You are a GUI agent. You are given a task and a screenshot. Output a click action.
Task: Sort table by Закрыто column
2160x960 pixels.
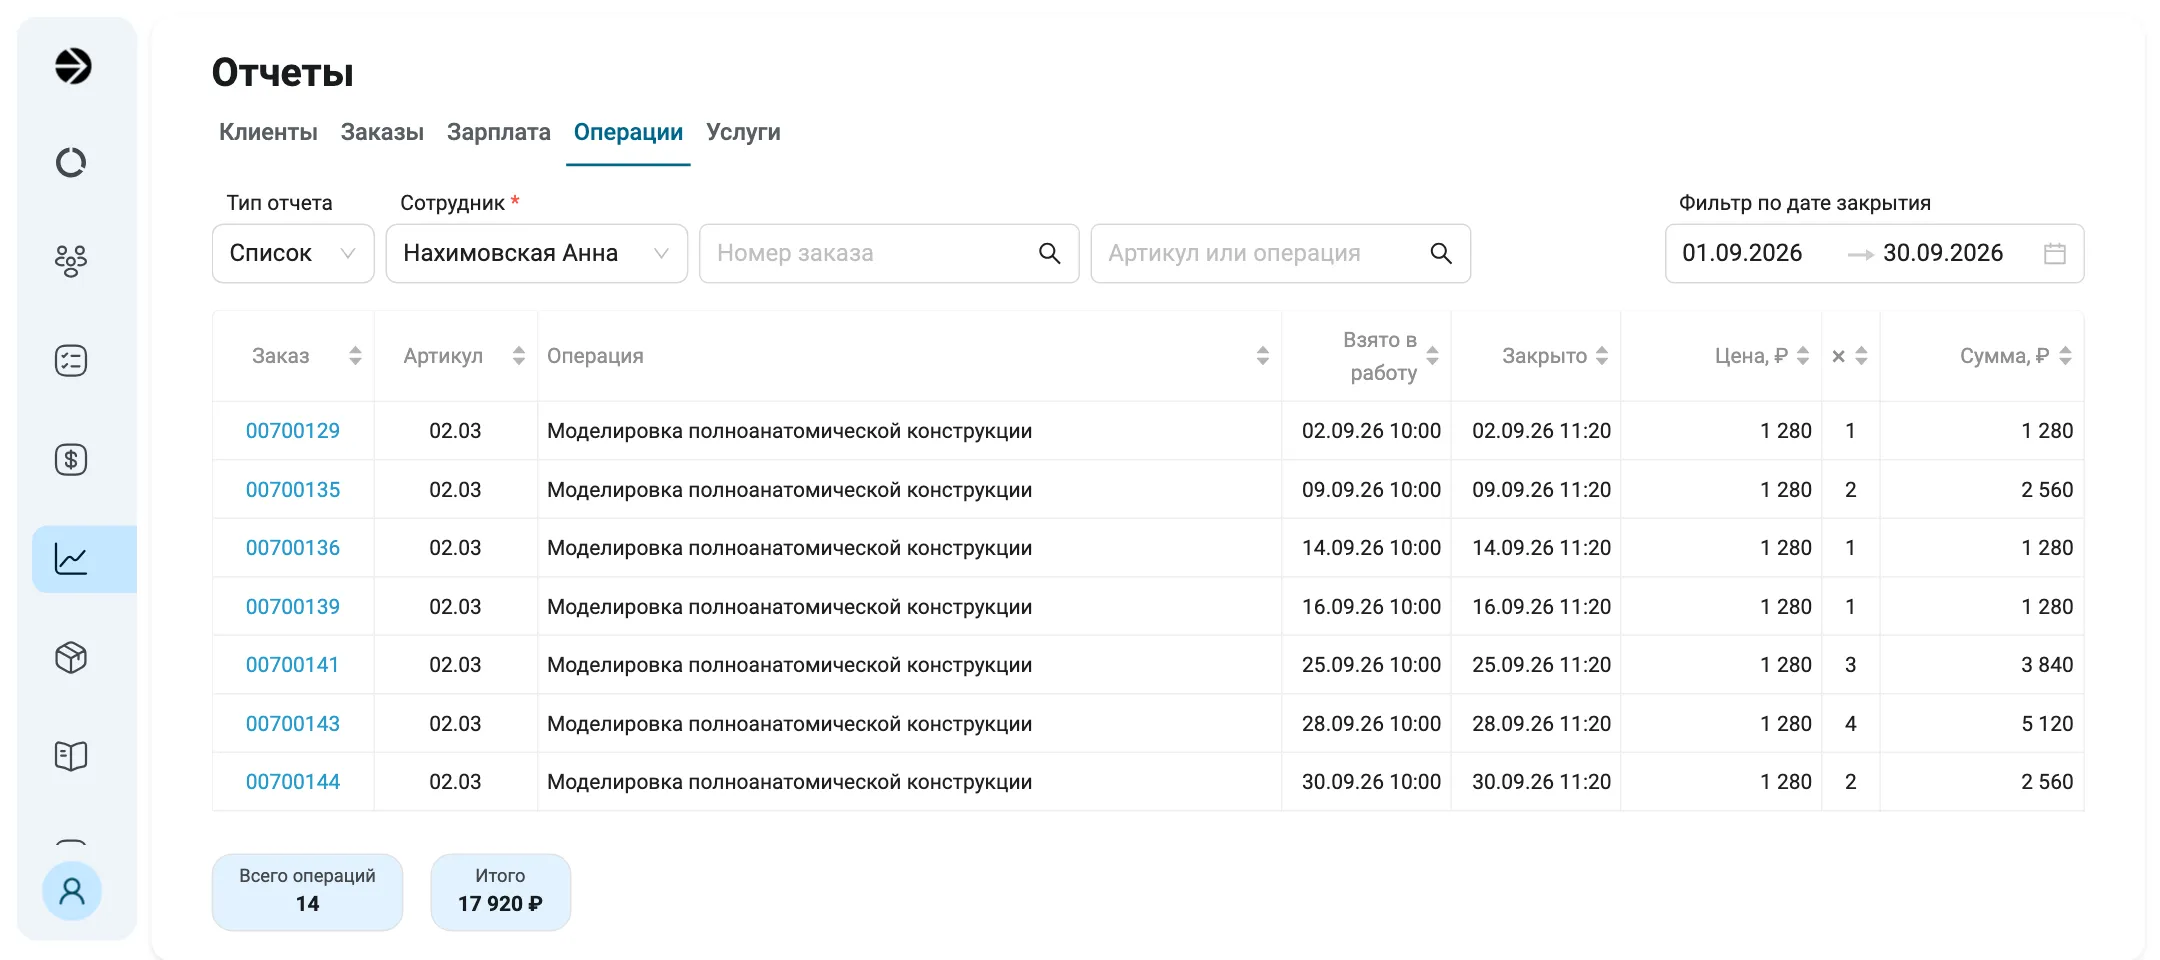pyautogui.click(x=1602, y=356)
